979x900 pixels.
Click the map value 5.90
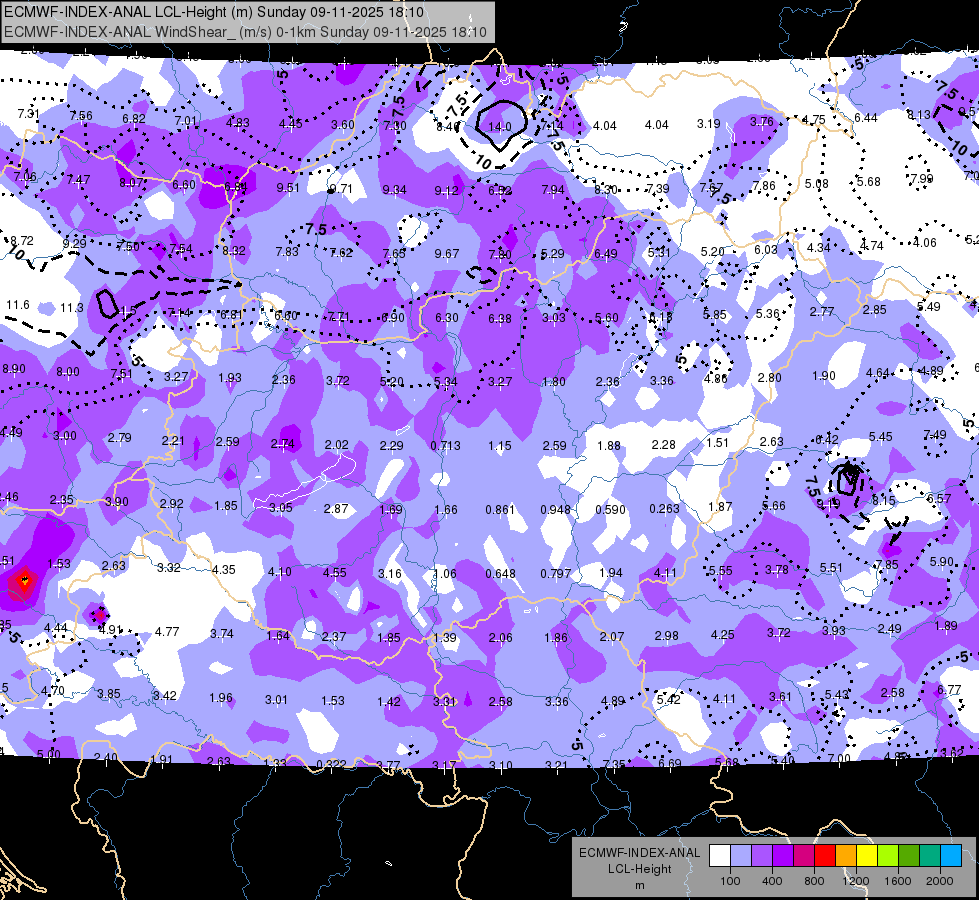coord(942,562)
